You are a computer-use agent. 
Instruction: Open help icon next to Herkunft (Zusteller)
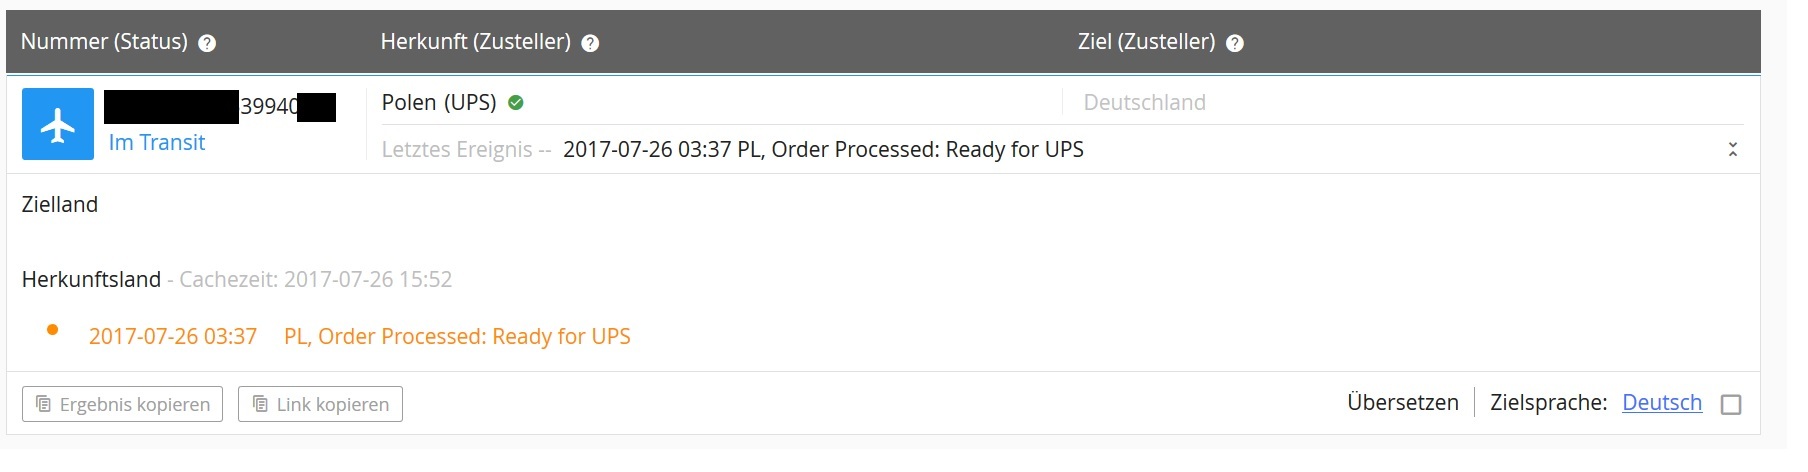pos(590,43)
